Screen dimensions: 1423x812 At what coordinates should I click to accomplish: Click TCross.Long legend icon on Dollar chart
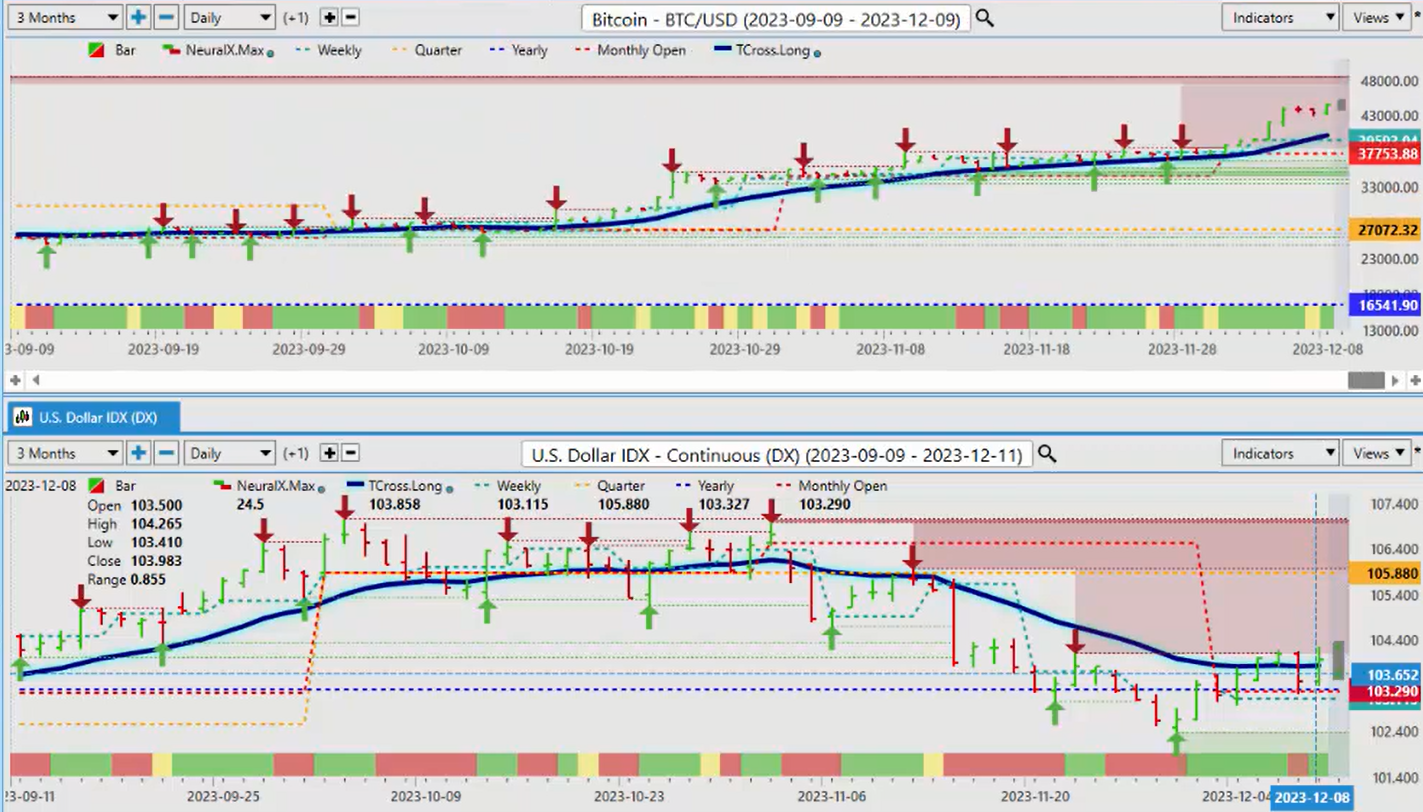pos(353,485)
